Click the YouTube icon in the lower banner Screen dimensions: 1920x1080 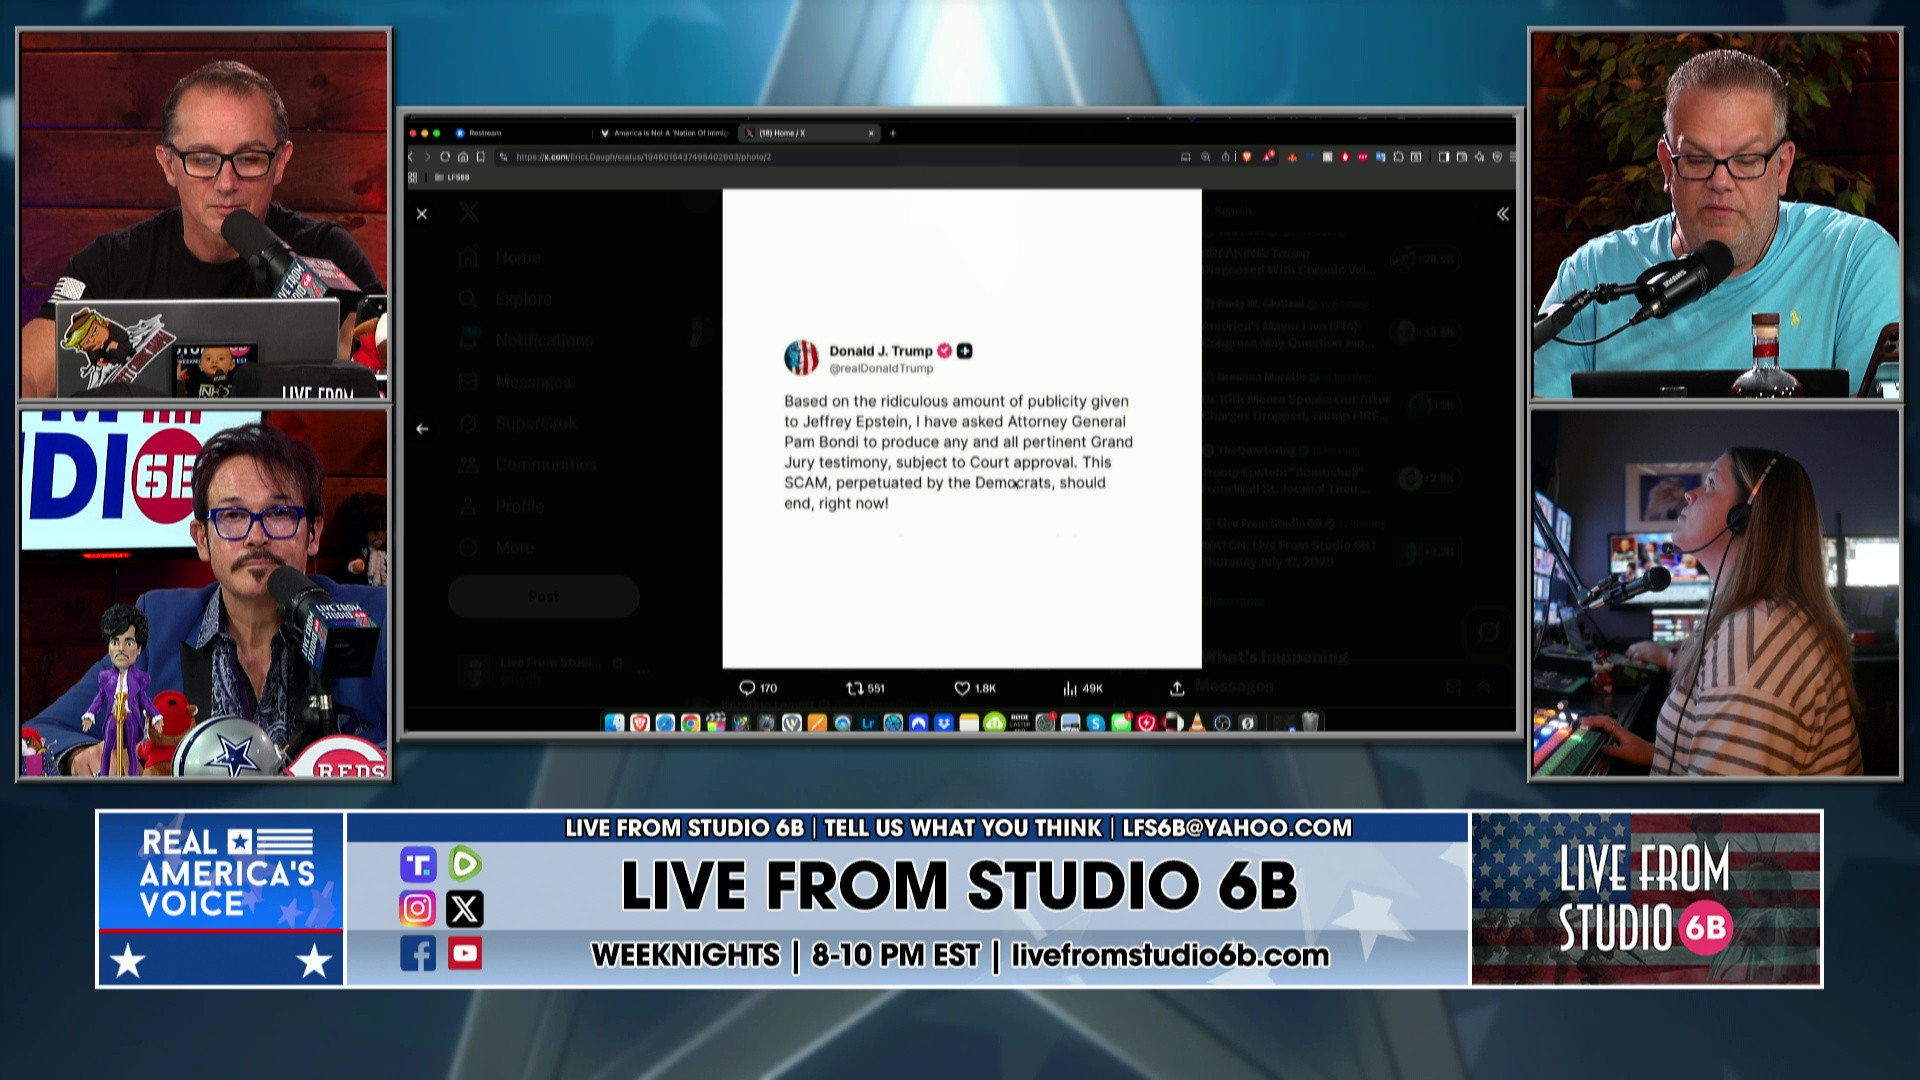click(465, 954)
